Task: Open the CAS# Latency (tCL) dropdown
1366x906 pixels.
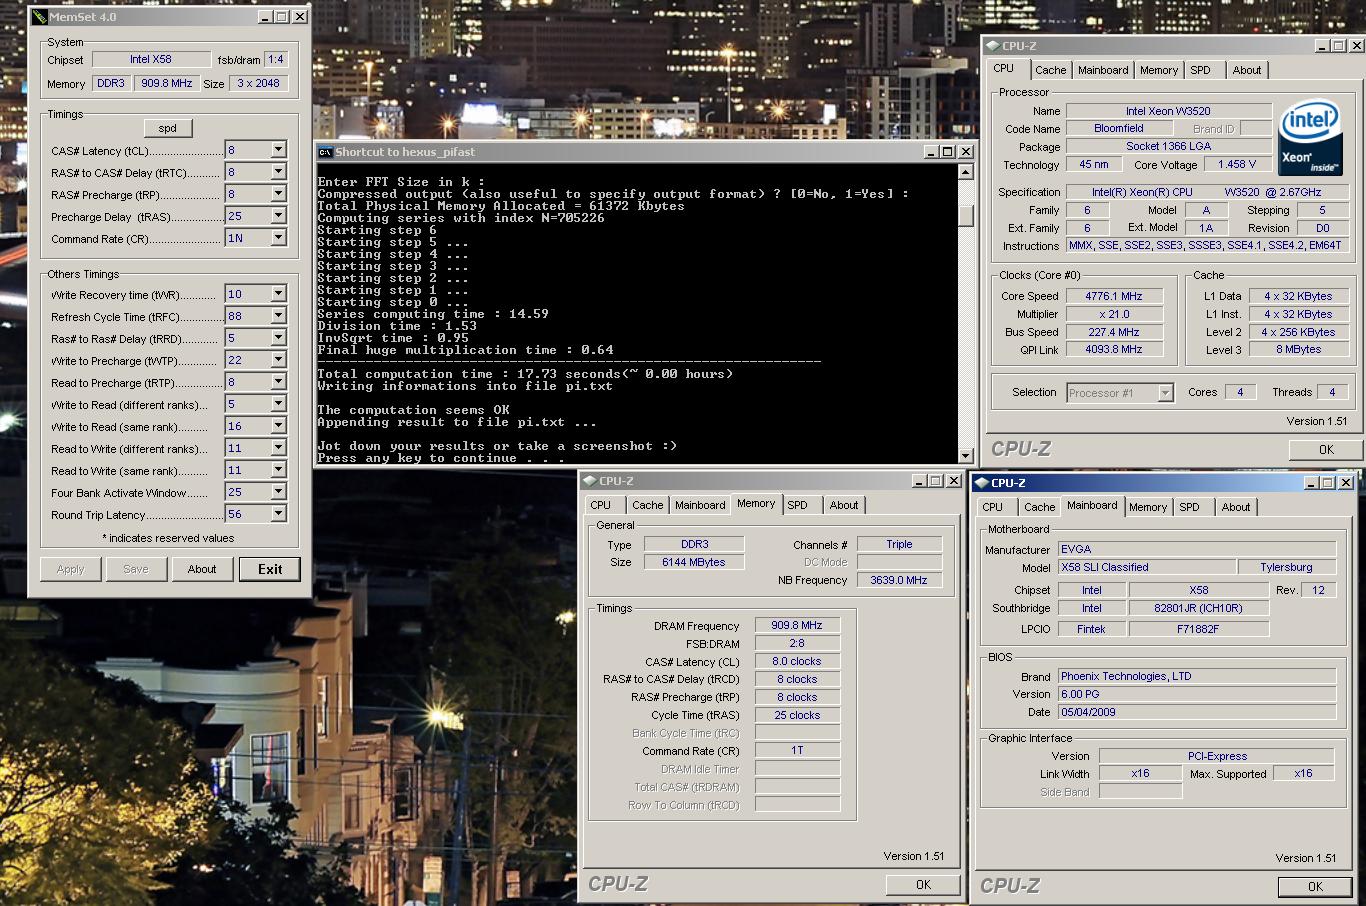Action: (x=278, y=150)
